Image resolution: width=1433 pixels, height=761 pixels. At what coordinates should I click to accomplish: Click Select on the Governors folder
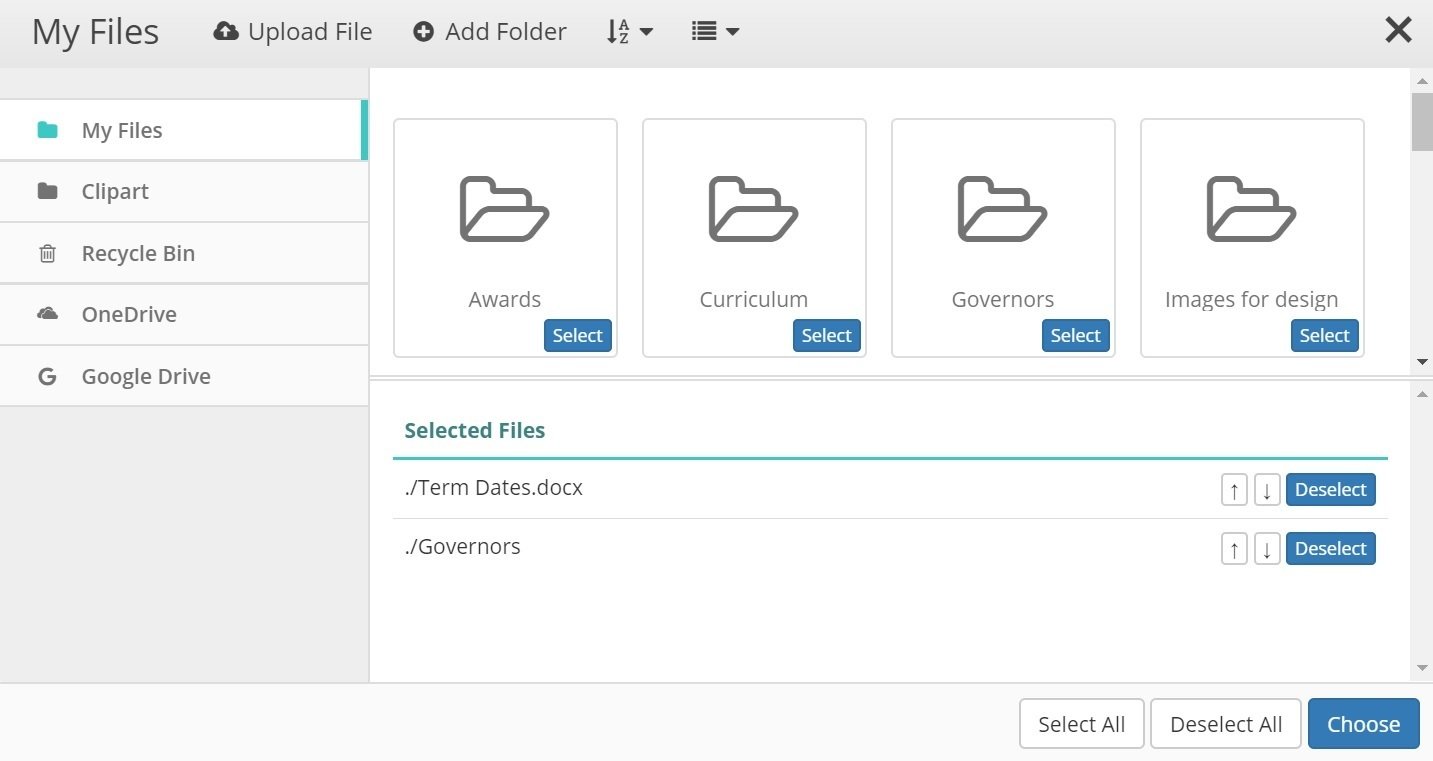[1076, 336]
